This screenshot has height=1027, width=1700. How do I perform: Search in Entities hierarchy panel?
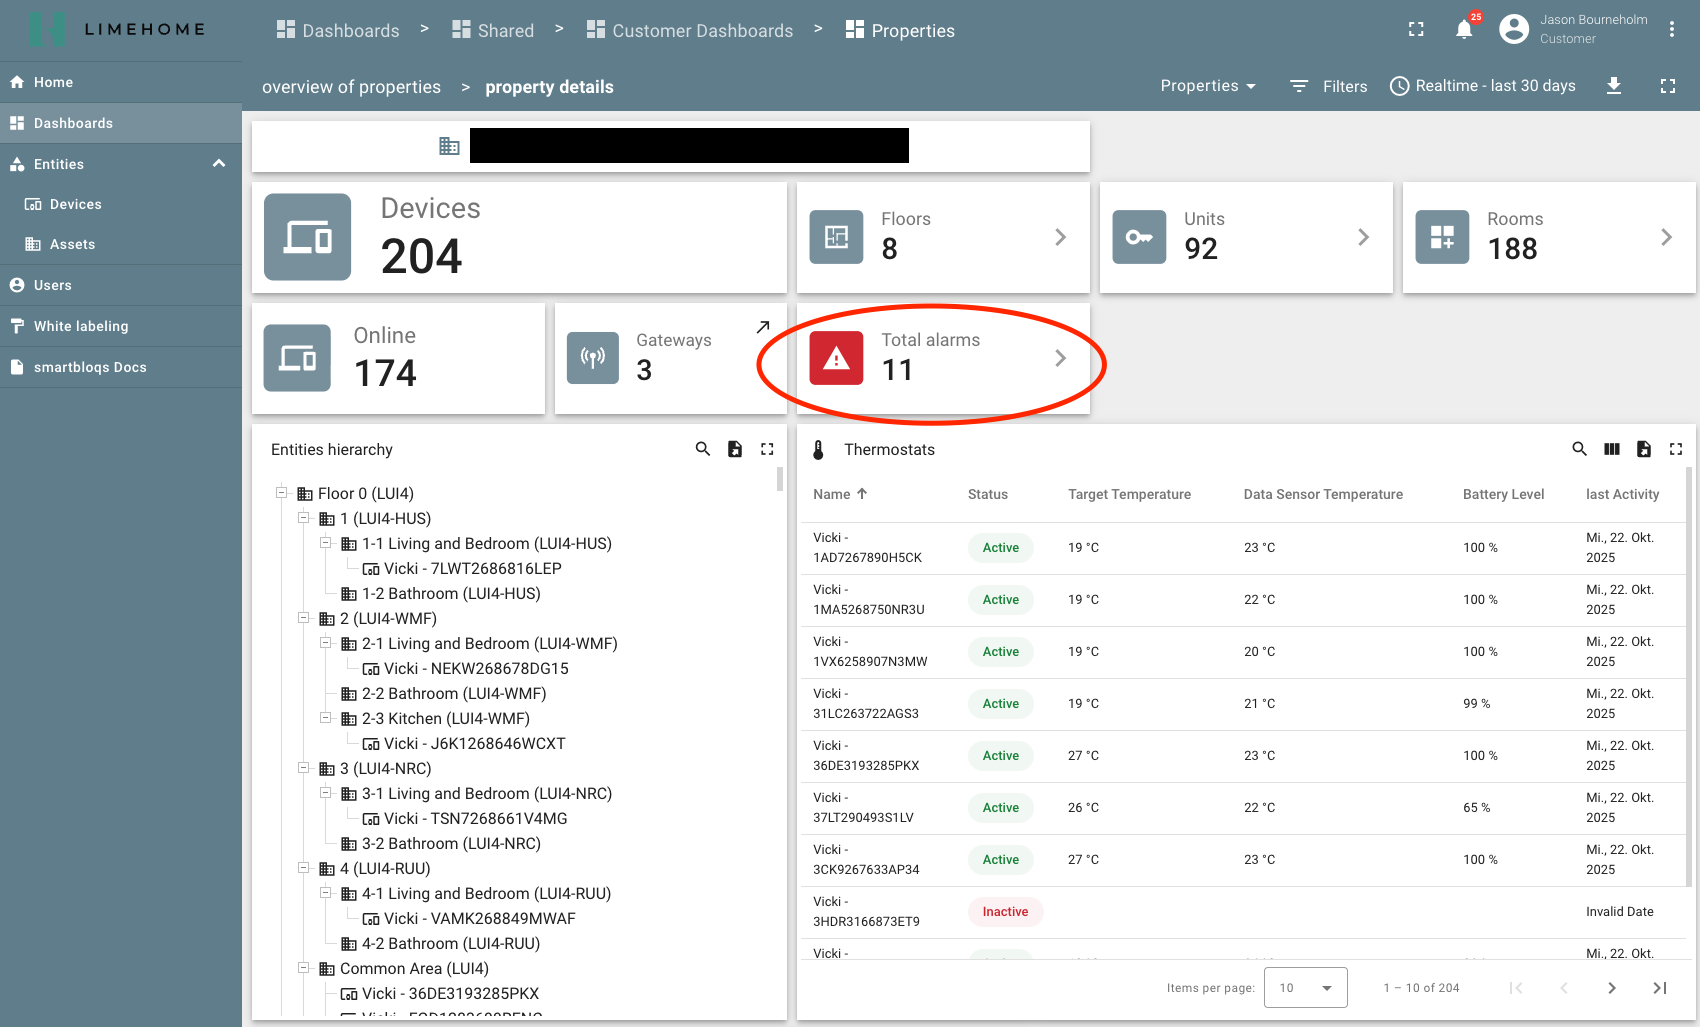pos(703,449)
